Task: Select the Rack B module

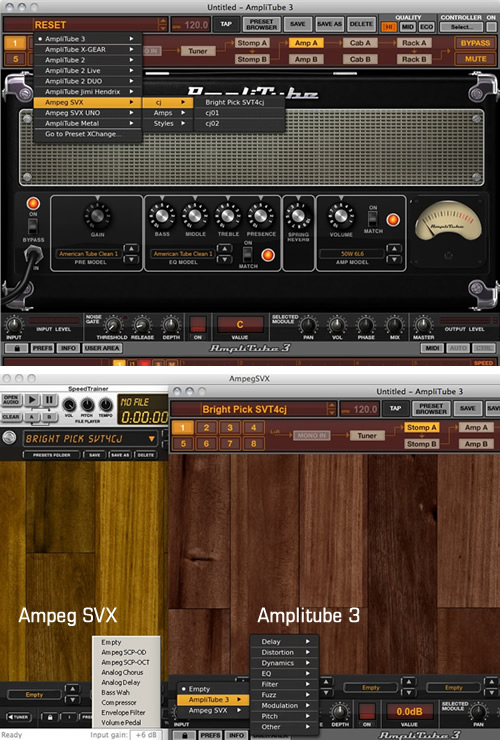Action: point(414,59)
